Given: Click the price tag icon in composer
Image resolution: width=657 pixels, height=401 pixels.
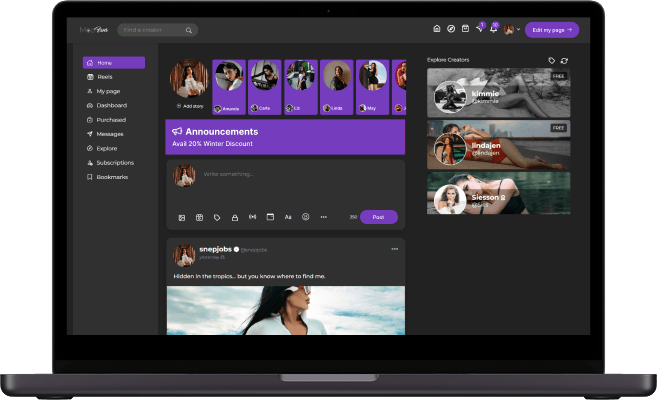Looking at the screenshot, I should [217, 217].
